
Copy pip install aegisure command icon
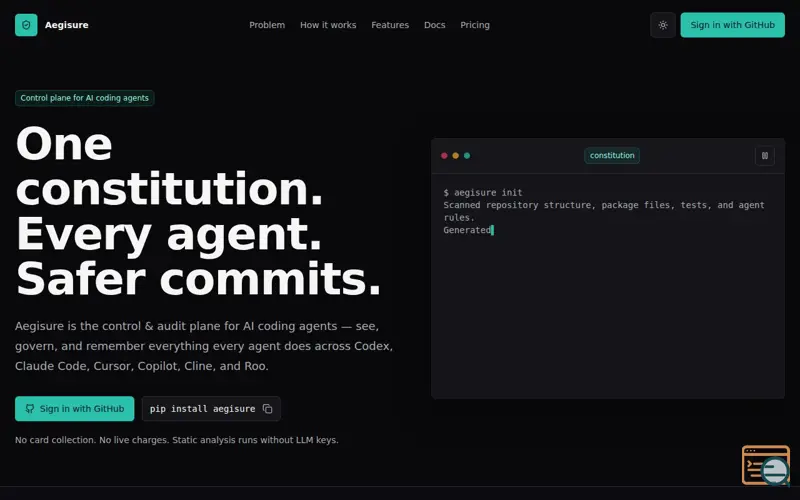267,409
